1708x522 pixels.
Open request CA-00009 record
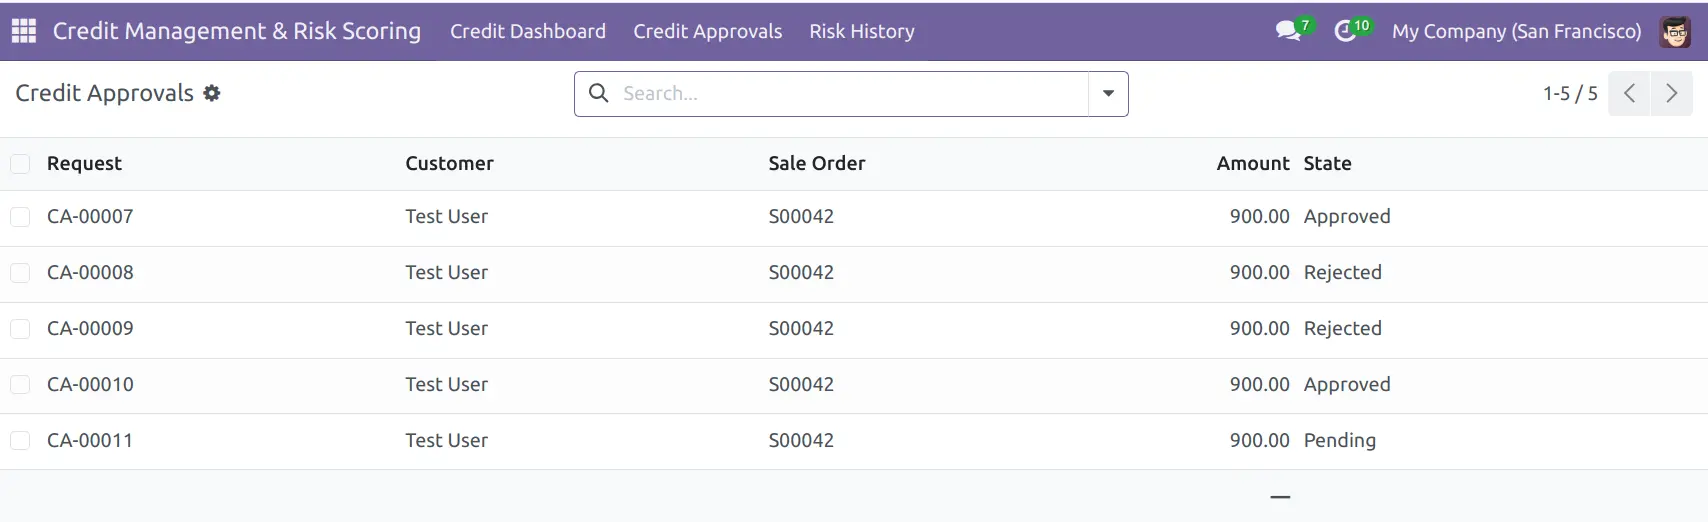pyautogui.click(x=90, y=328)
